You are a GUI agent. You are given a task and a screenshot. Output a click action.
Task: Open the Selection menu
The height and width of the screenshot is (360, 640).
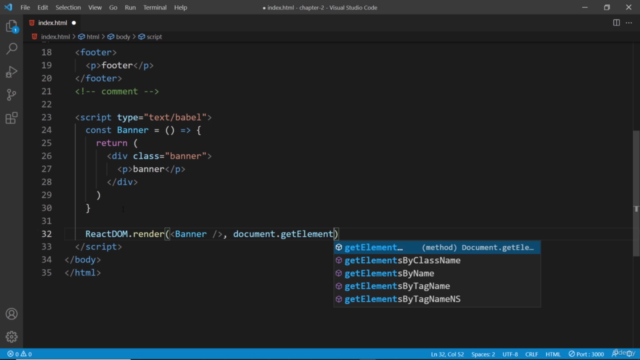click(x=68, y=7)
